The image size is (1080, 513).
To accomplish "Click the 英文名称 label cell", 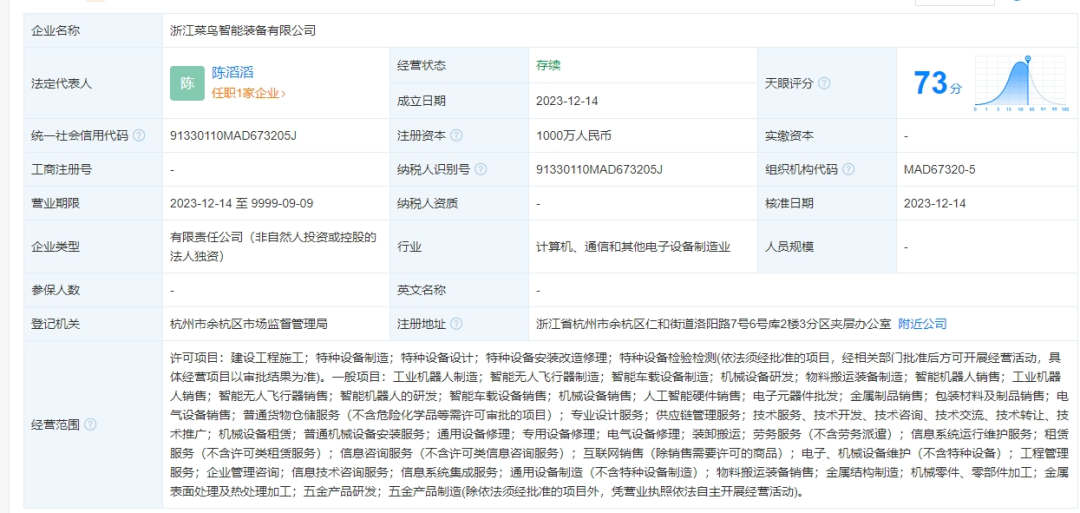I will 459,290.
